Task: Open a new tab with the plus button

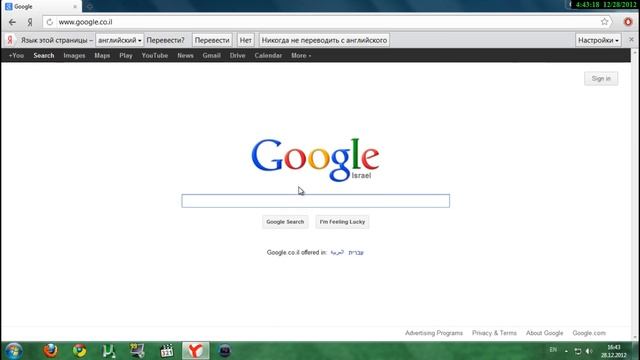Action: [x=90, y=7]
